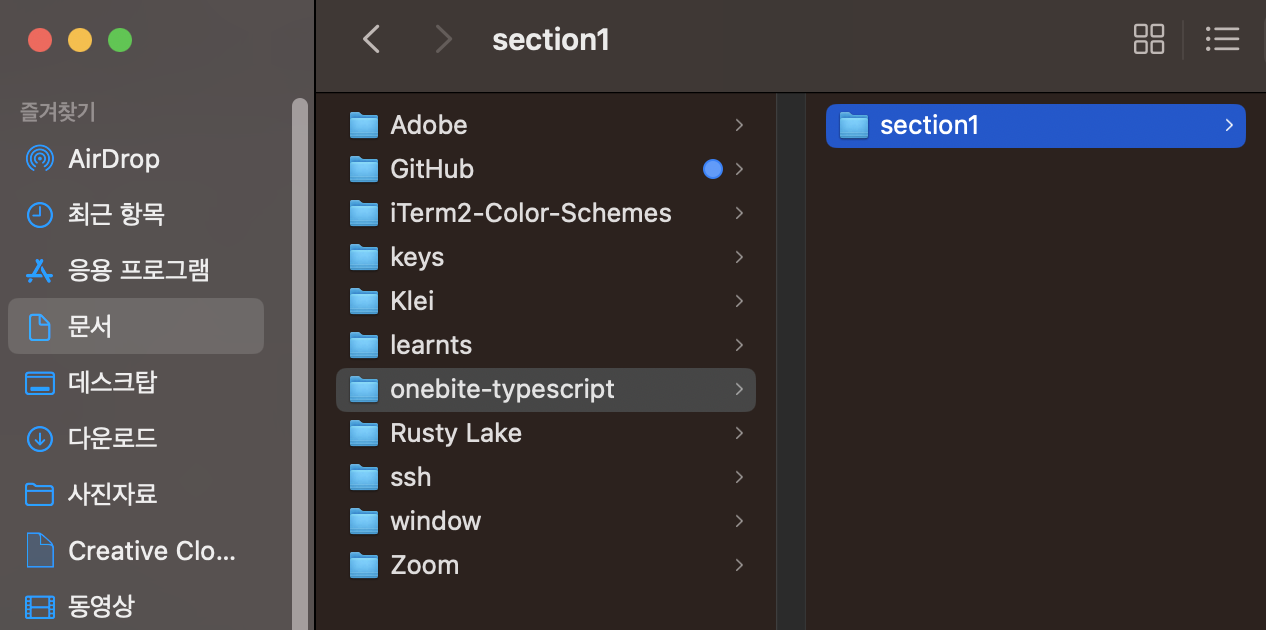
Task: Select the GitHub folder icon
Action: [x=363, y=169]
